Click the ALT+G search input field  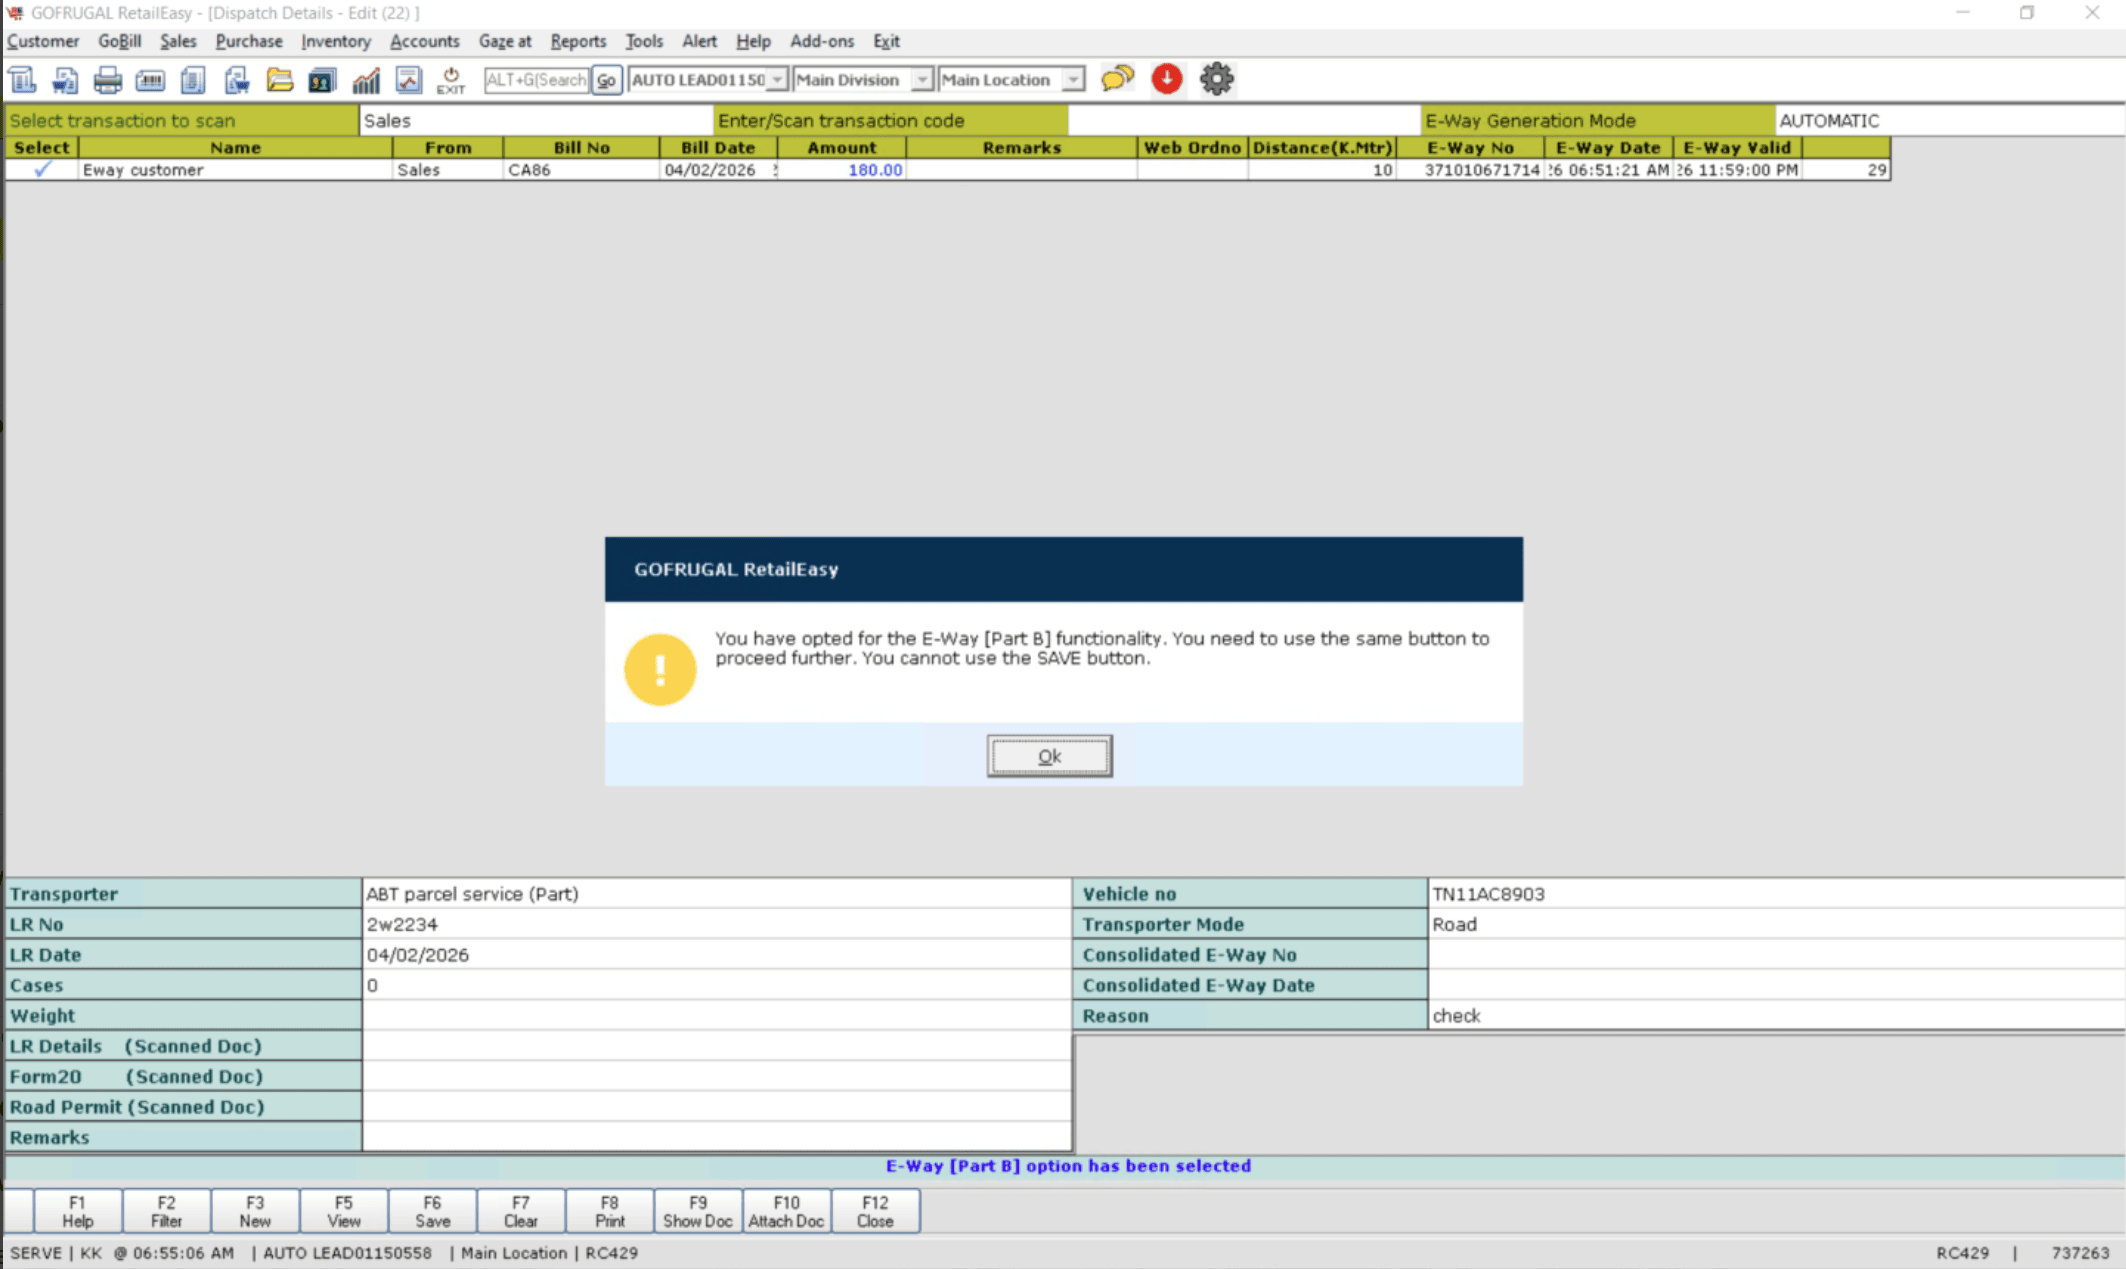coord(536,80)
